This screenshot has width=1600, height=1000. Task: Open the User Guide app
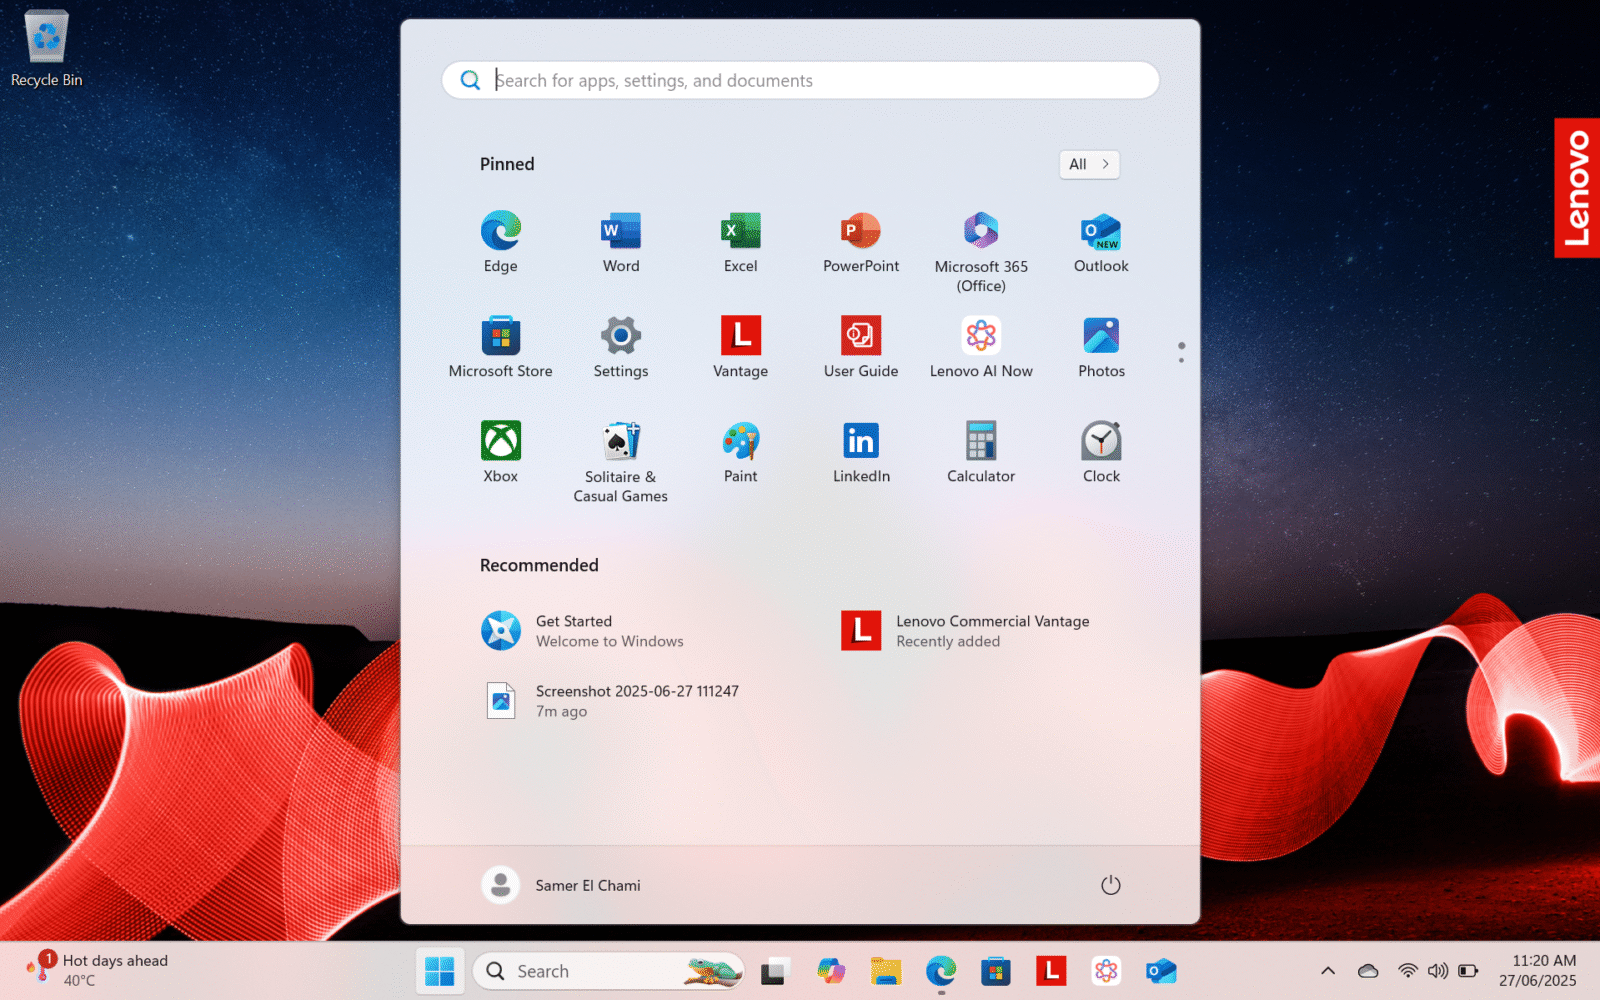click(x=861, y=348)
